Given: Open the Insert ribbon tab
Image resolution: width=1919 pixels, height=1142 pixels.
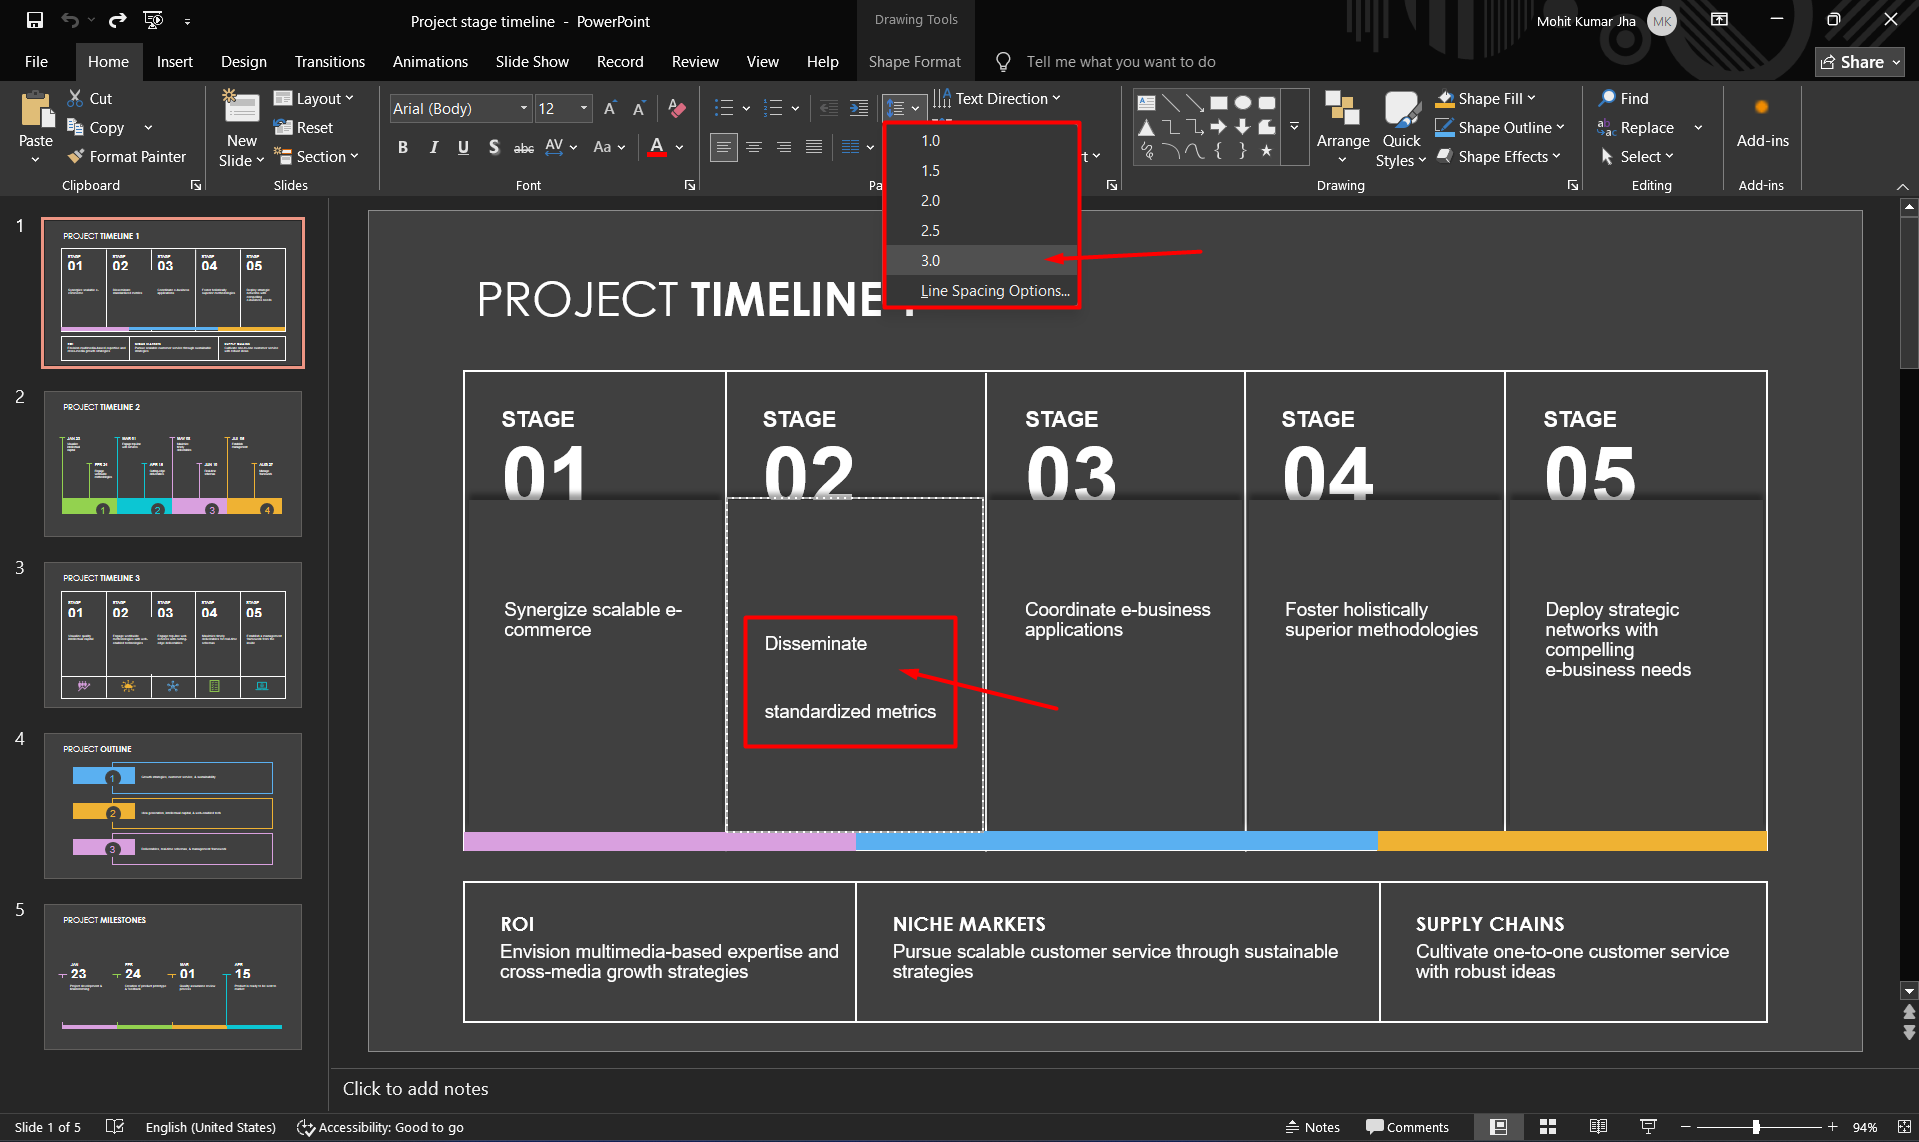Looking at the screenshot, I should pos(174,62).
